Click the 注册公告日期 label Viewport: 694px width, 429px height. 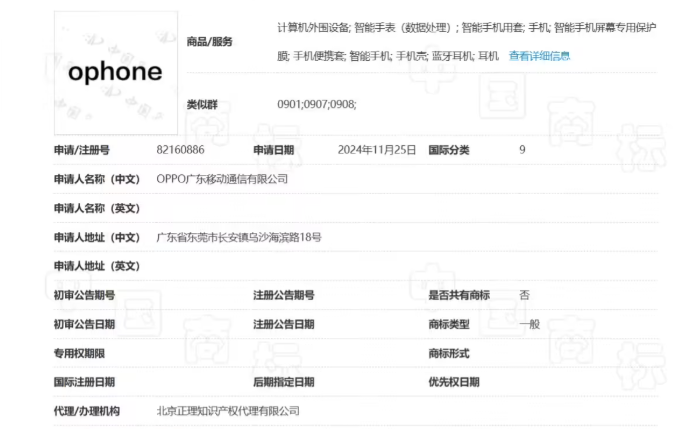(284, 324)
